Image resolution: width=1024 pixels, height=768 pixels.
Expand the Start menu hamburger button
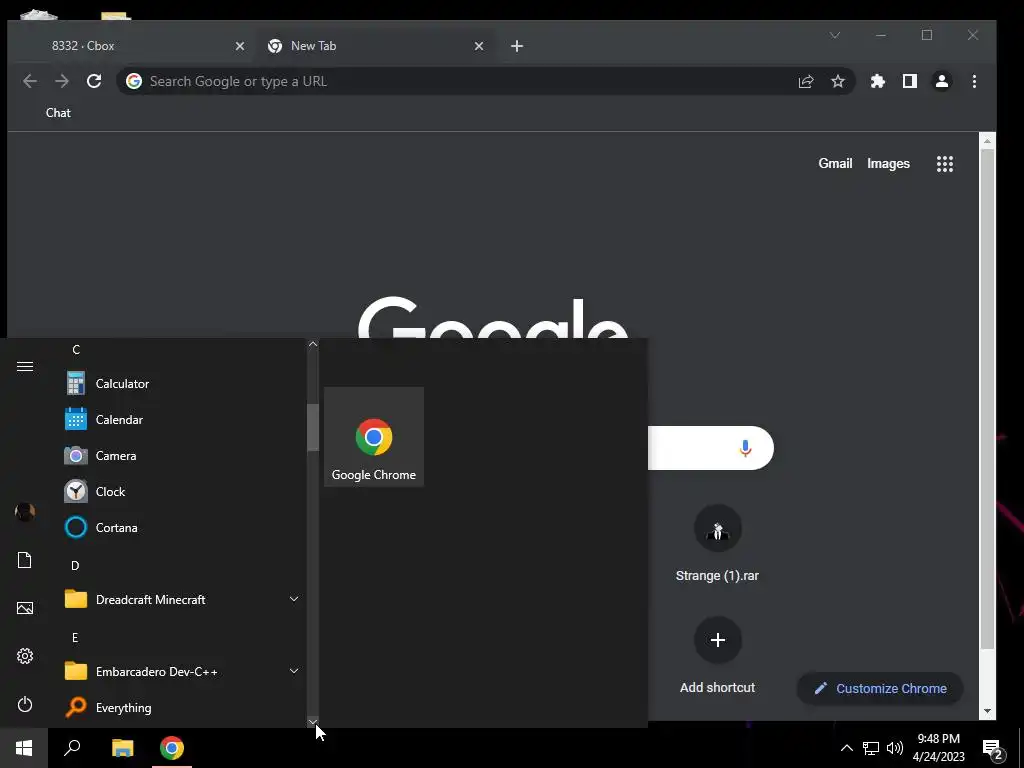coord(25,366)
